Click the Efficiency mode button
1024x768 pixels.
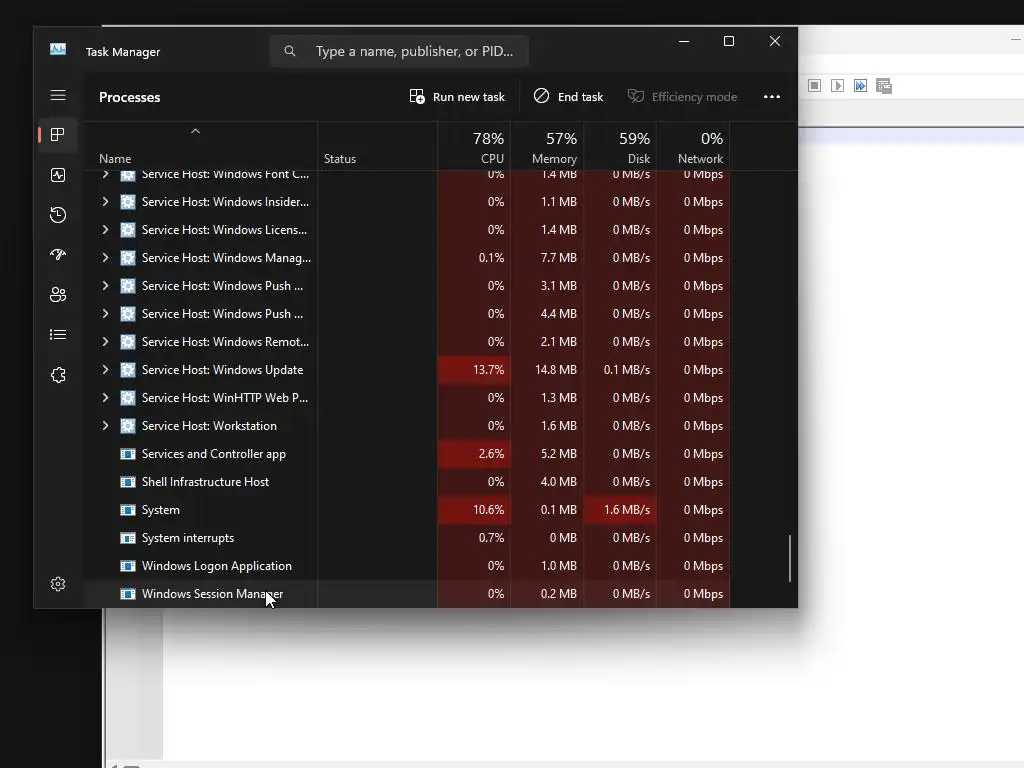click(682, 97)
